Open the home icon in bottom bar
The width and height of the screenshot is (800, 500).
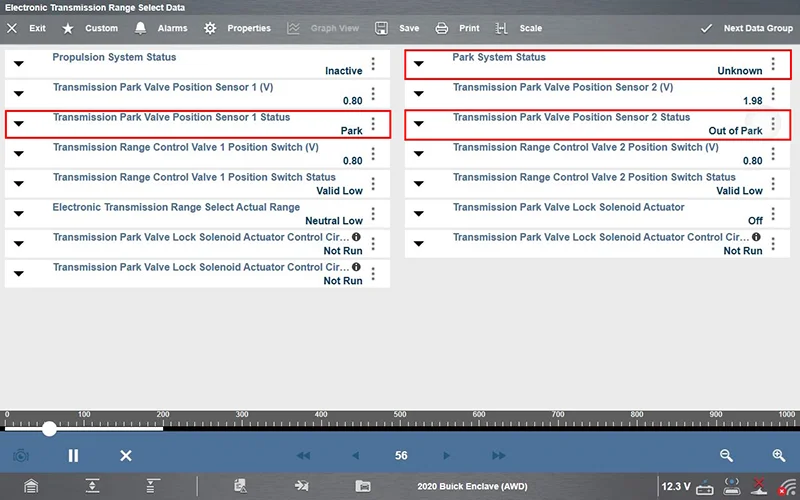point(32,486)
